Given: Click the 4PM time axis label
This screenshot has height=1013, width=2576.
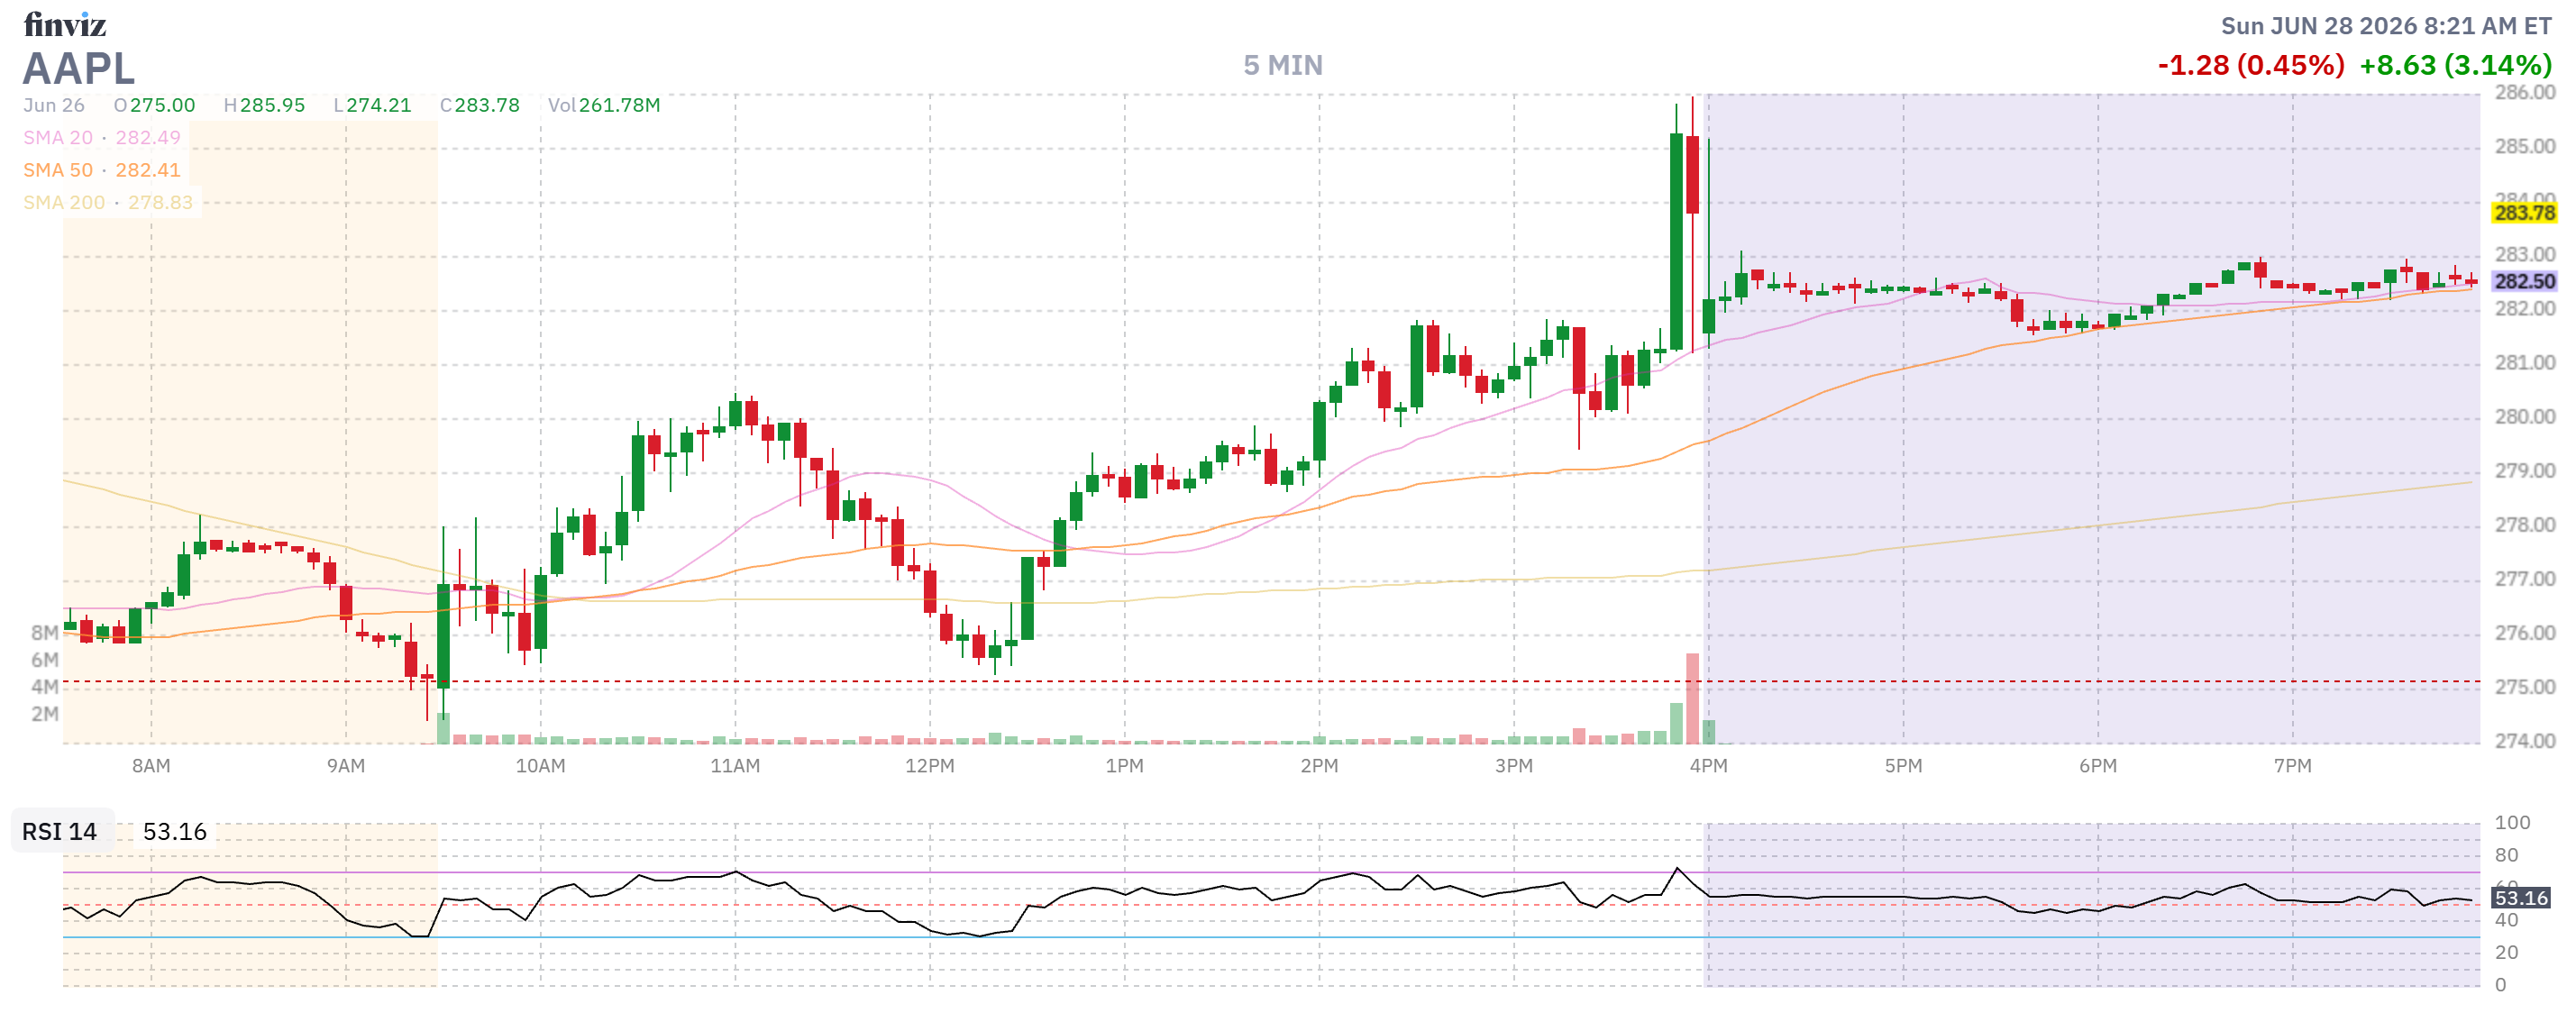Looking at the screenshot, I should pyautogui.click(x=1708, y=766).
